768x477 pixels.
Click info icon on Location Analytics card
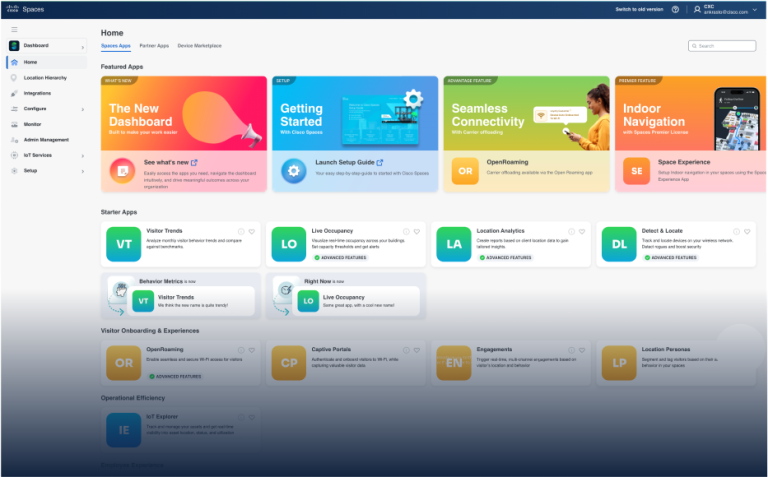click(571, 232)
